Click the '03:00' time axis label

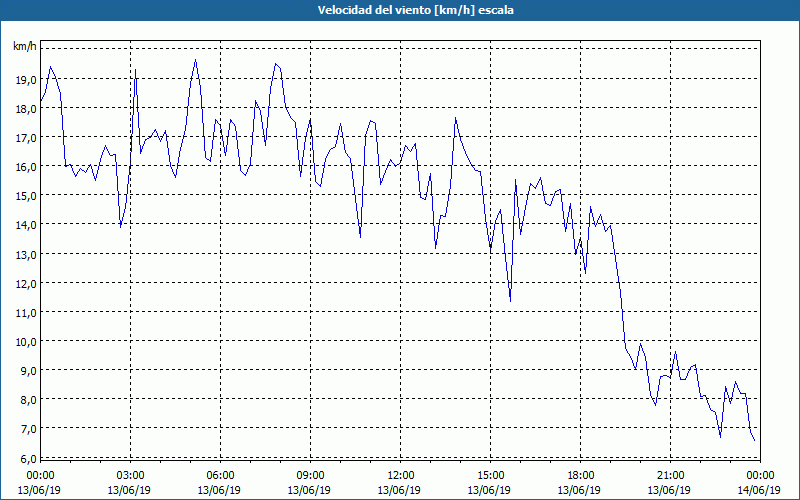[131, 476]
